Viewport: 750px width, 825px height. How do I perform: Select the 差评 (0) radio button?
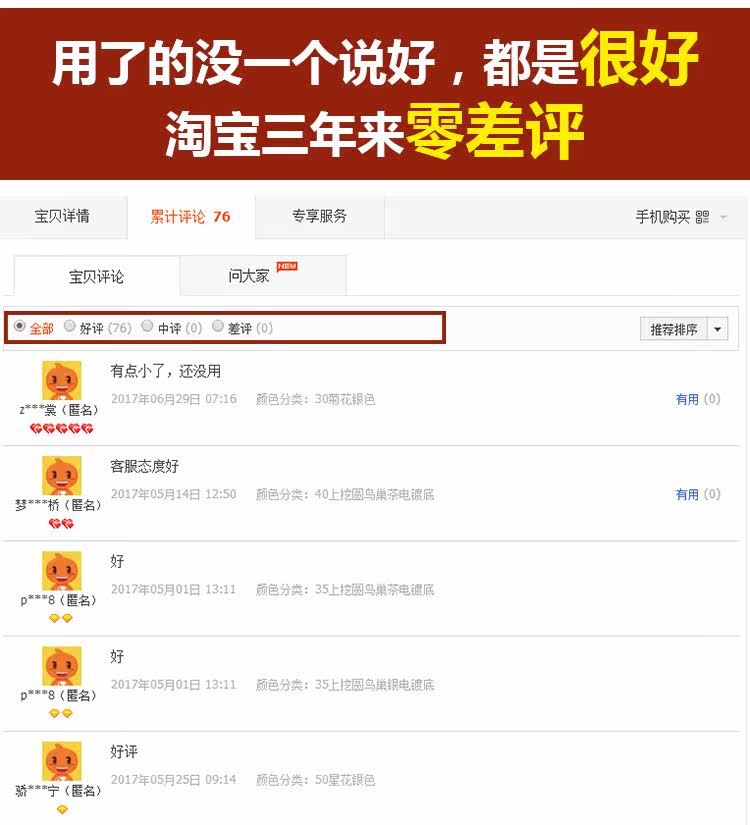tap(218, 326)
